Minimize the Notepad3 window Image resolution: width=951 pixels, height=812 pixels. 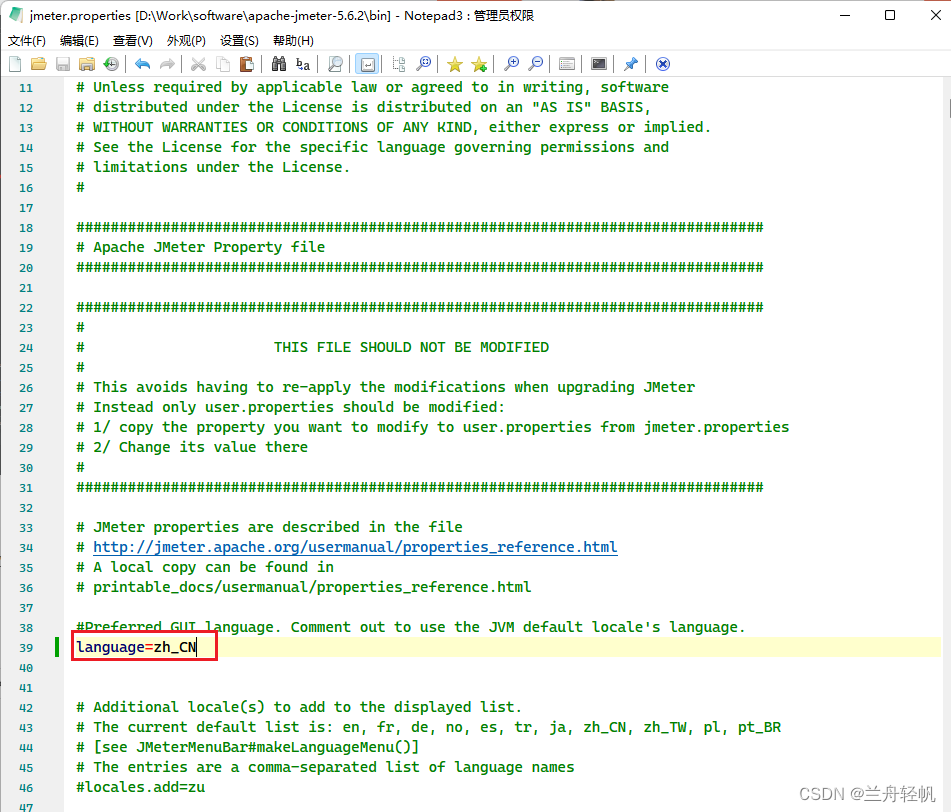(x=844, y=15)
